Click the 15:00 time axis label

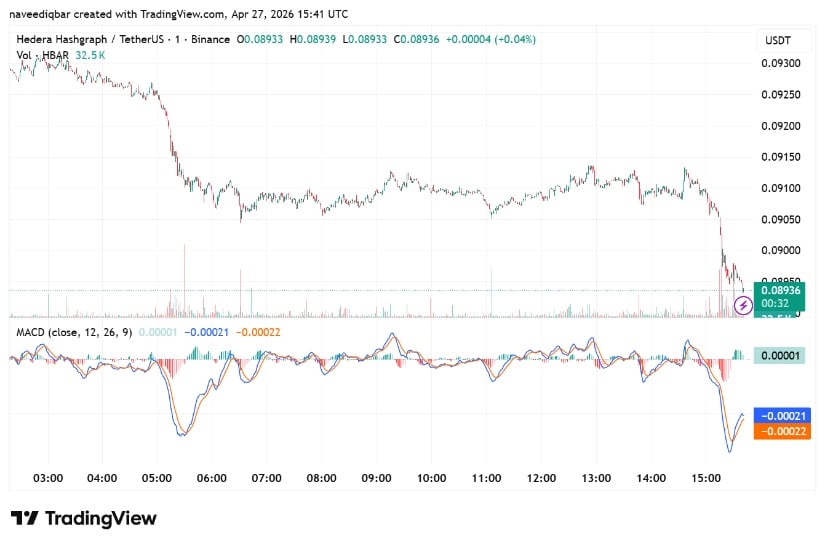pyautogui.click(x=707, y=479)
